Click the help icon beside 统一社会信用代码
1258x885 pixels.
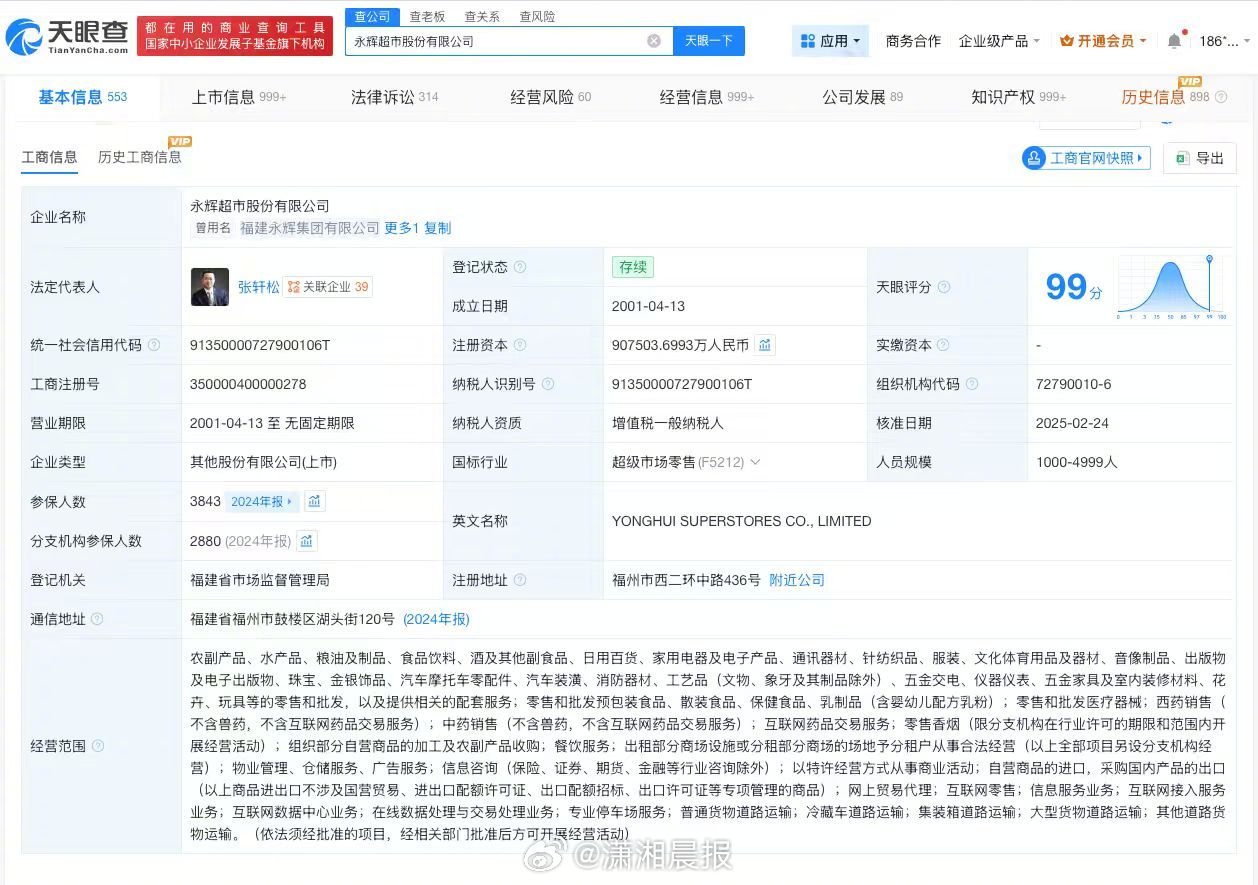click(x=154, y=345)
